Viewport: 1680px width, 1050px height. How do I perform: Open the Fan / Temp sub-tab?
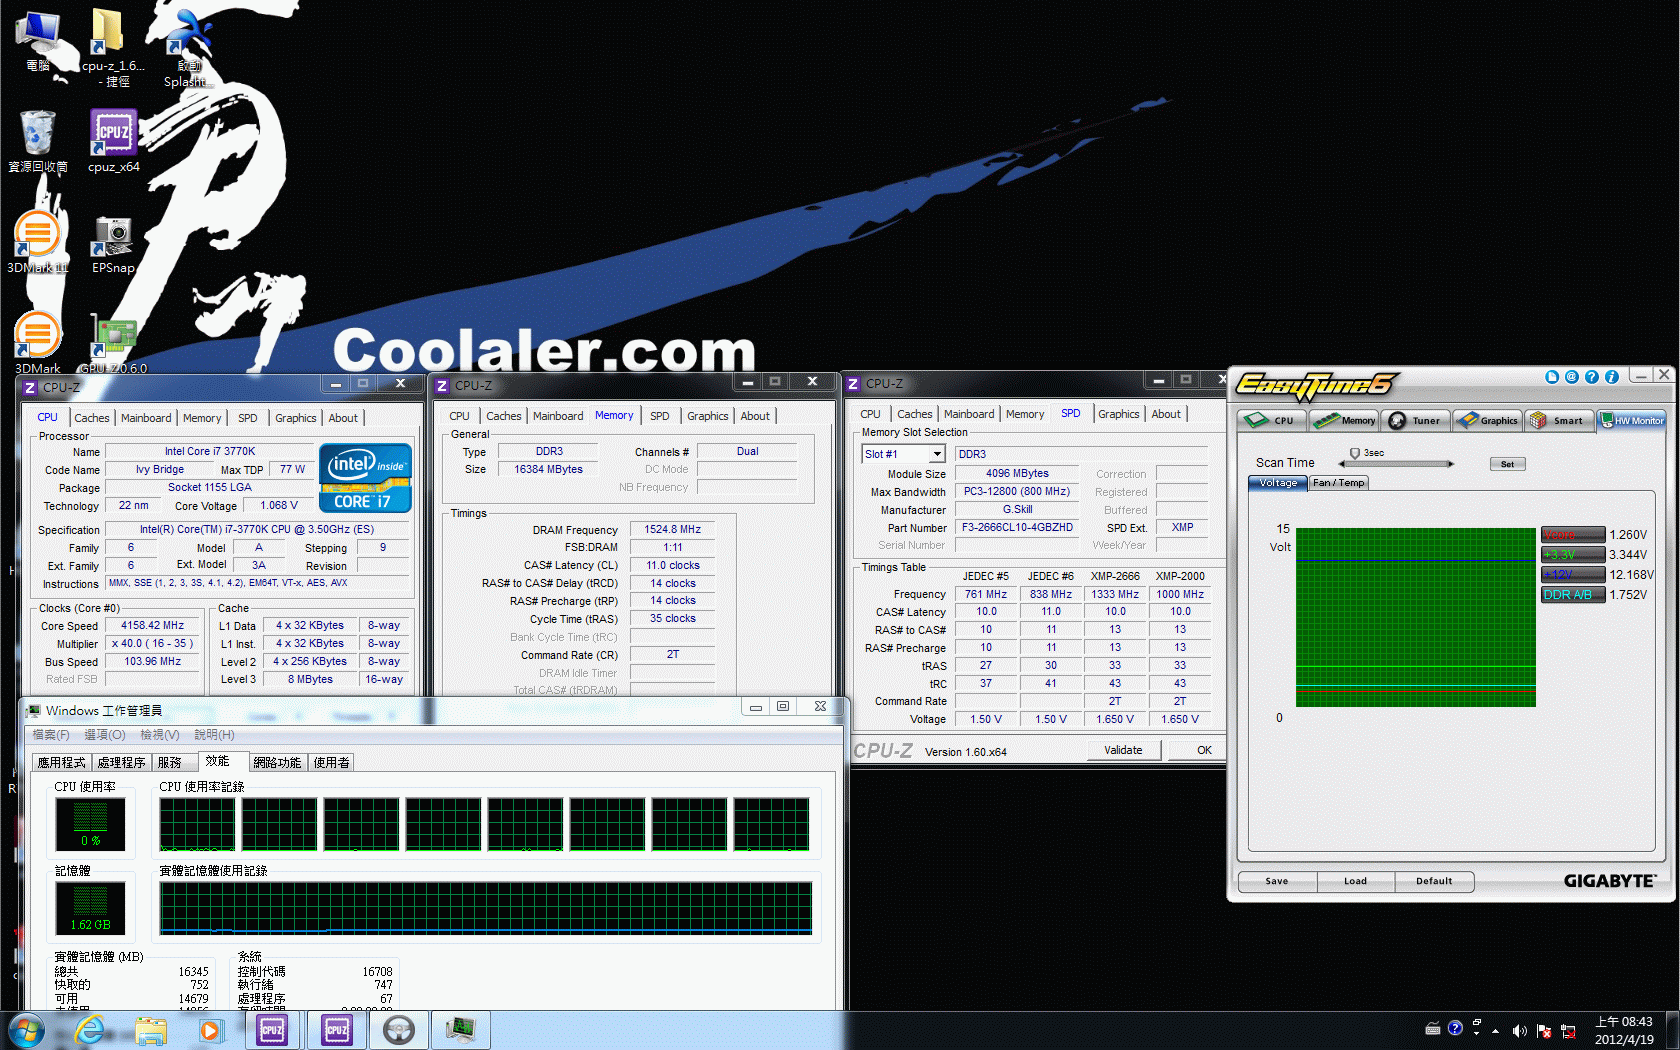(1338, 483)
